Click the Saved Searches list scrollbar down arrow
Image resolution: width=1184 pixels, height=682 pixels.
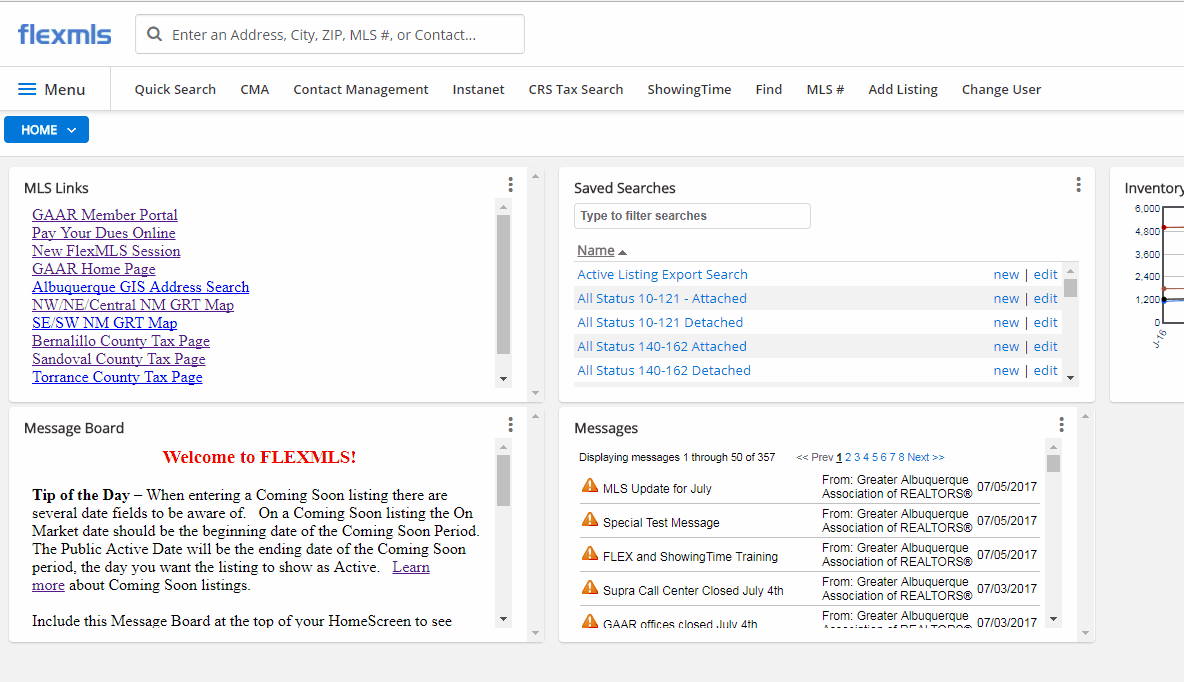click(x=1070, y=378)
